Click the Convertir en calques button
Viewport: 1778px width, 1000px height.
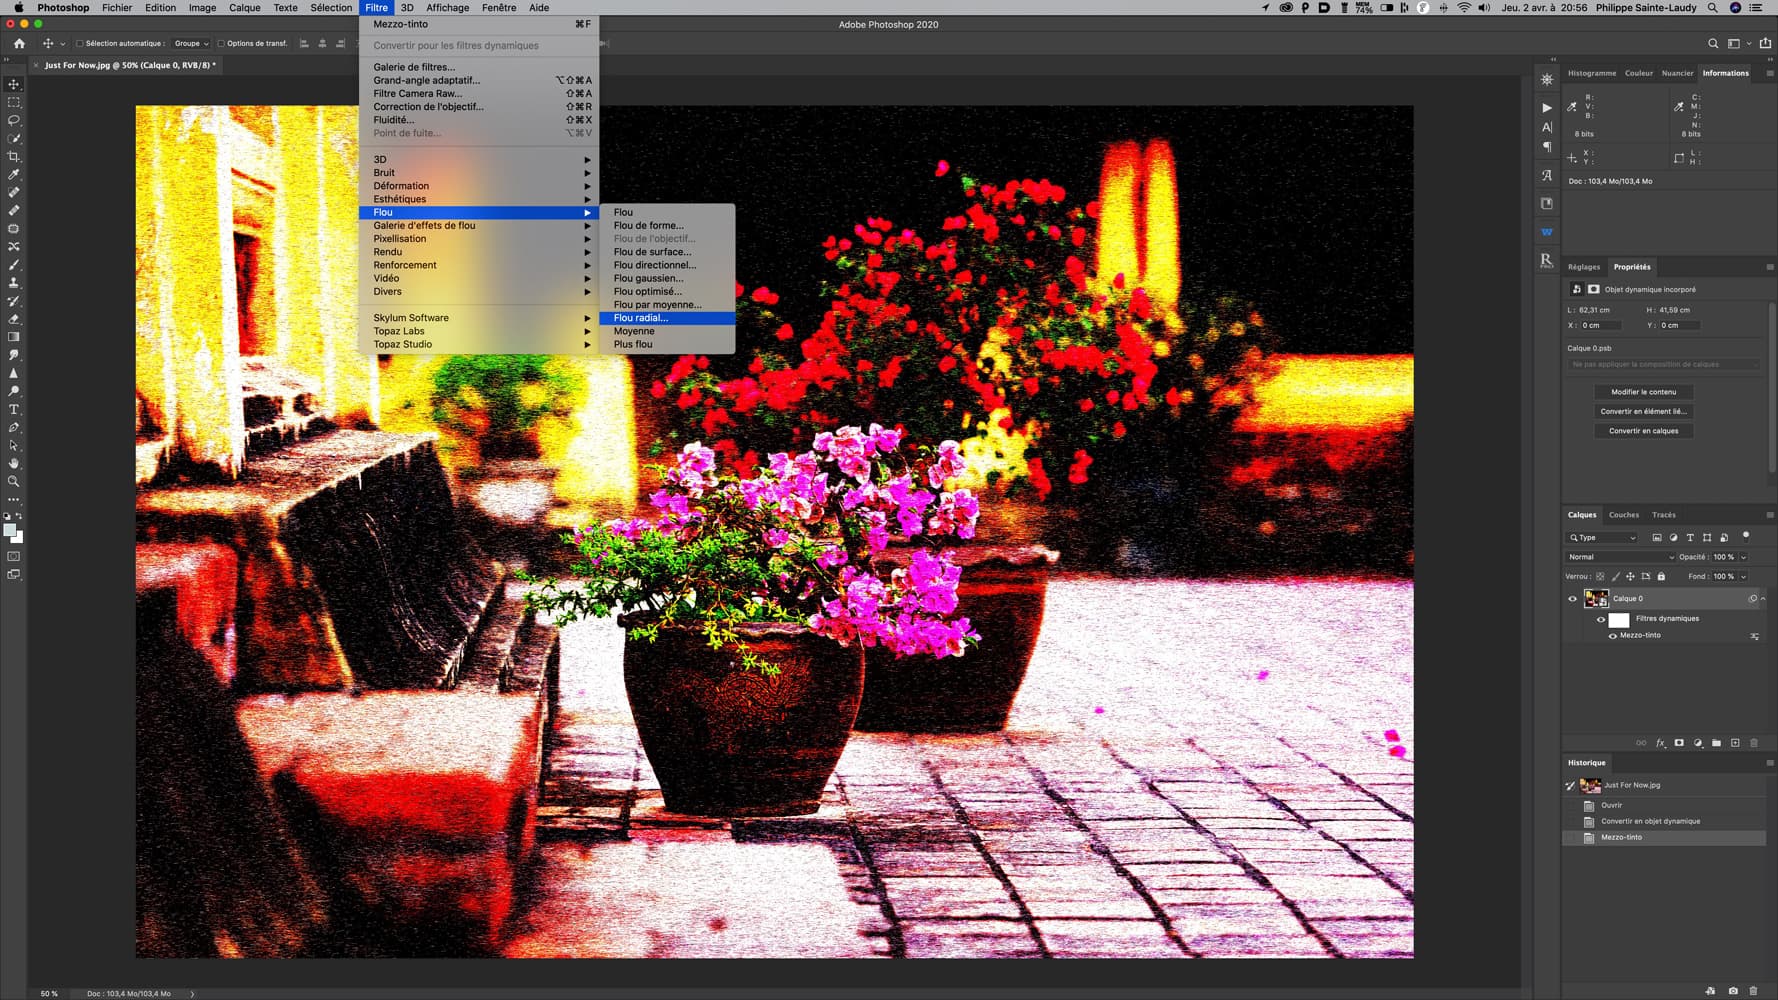pos(1643,431)
